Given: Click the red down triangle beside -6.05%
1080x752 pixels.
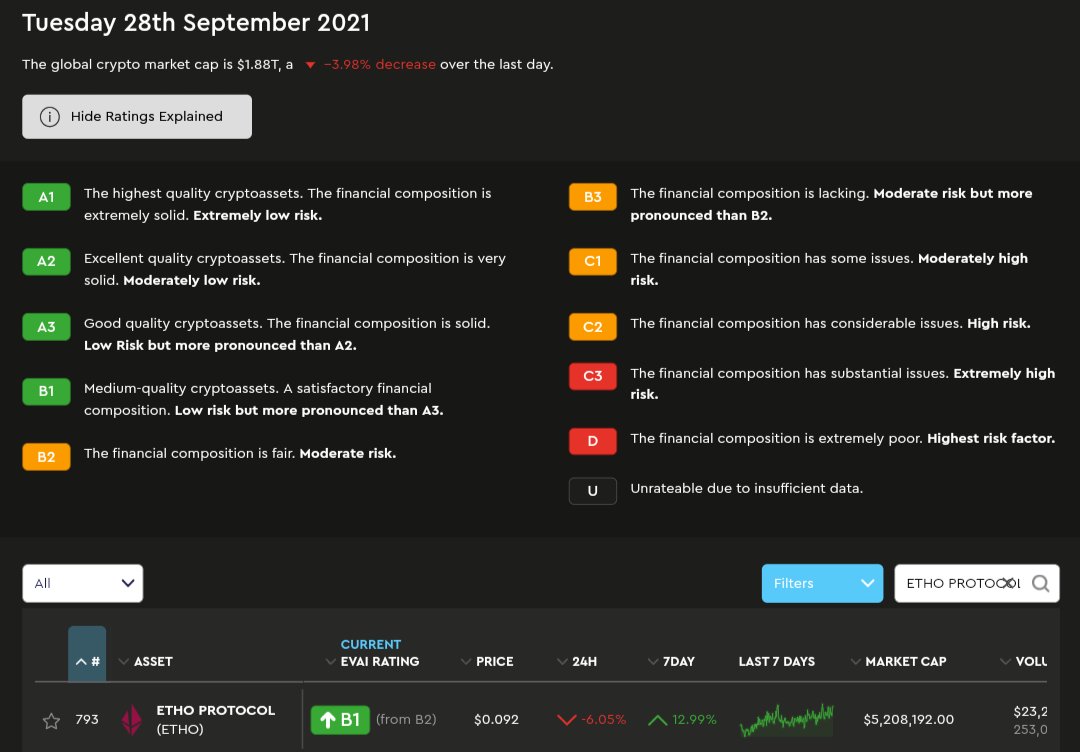Looking at the screenshot, I should pos(565,718).
